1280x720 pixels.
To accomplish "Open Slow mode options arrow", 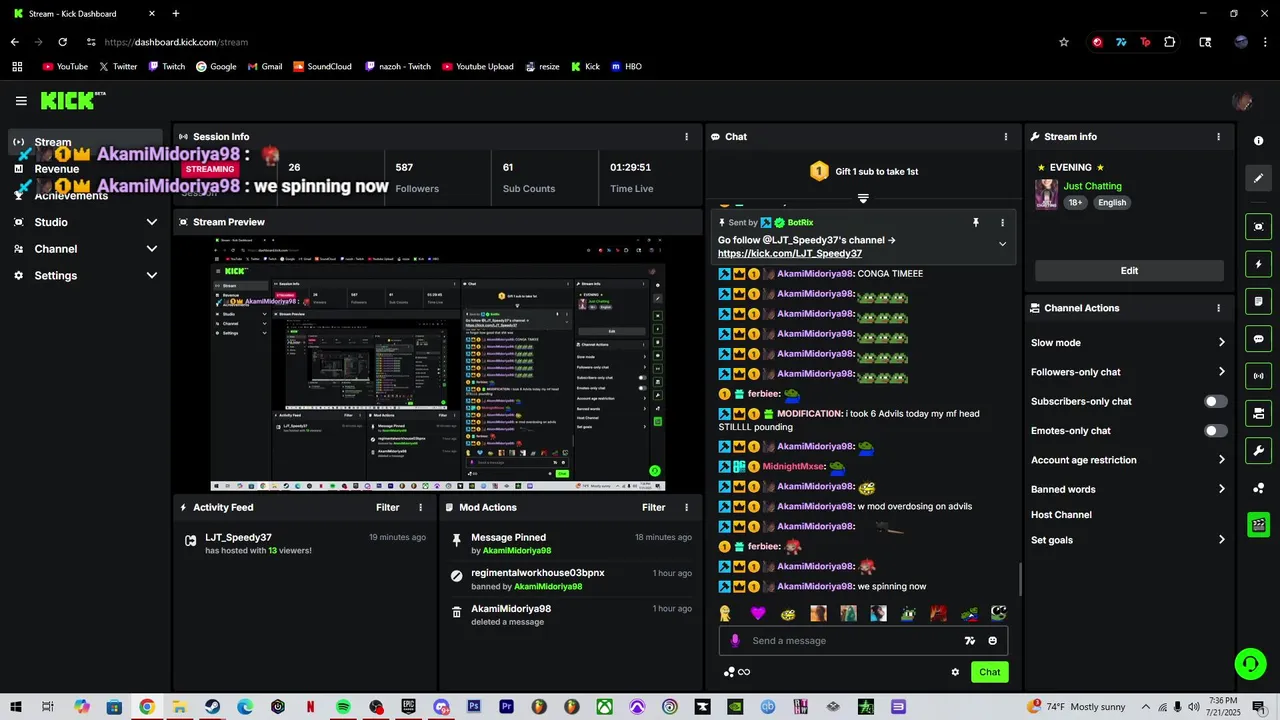I will pos(1221,343).
